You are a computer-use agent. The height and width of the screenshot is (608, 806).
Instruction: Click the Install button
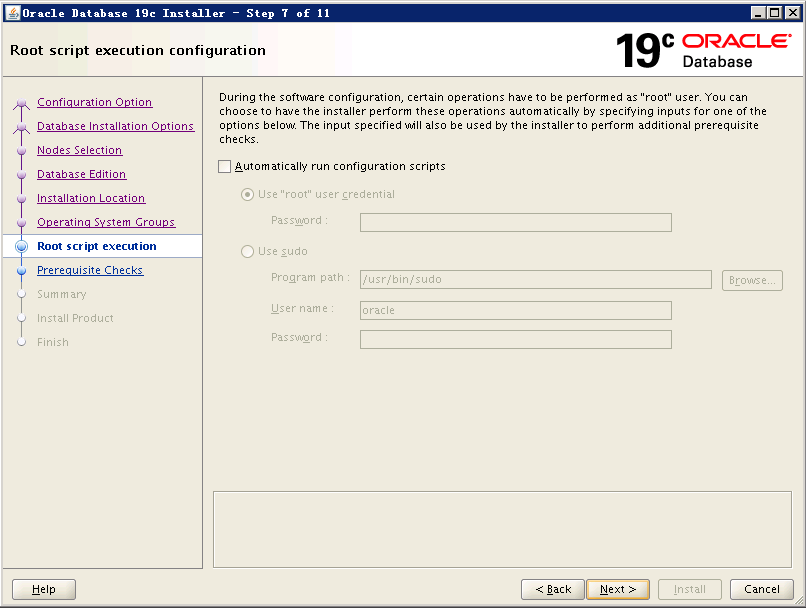[x=690, y=589]
